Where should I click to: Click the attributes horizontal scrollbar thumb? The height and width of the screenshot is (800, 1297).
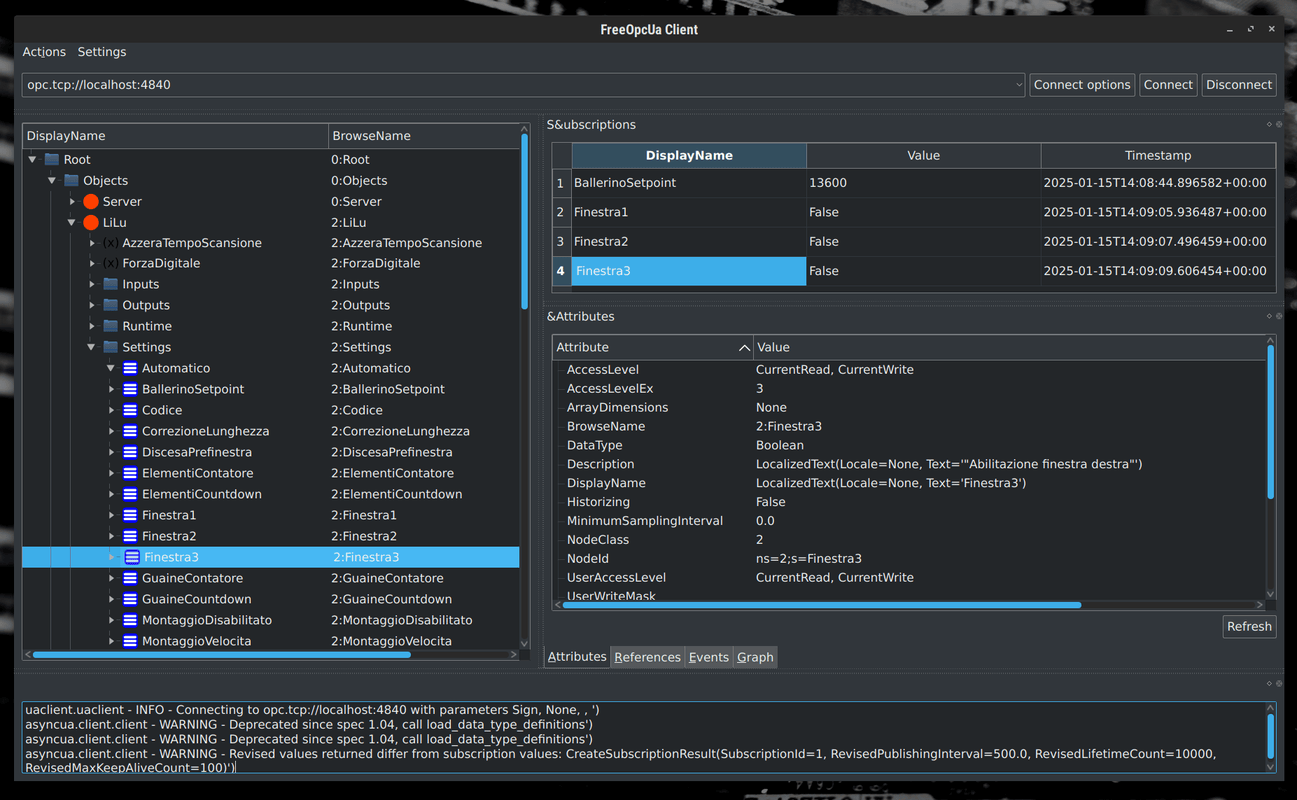[x=822, y=605]
